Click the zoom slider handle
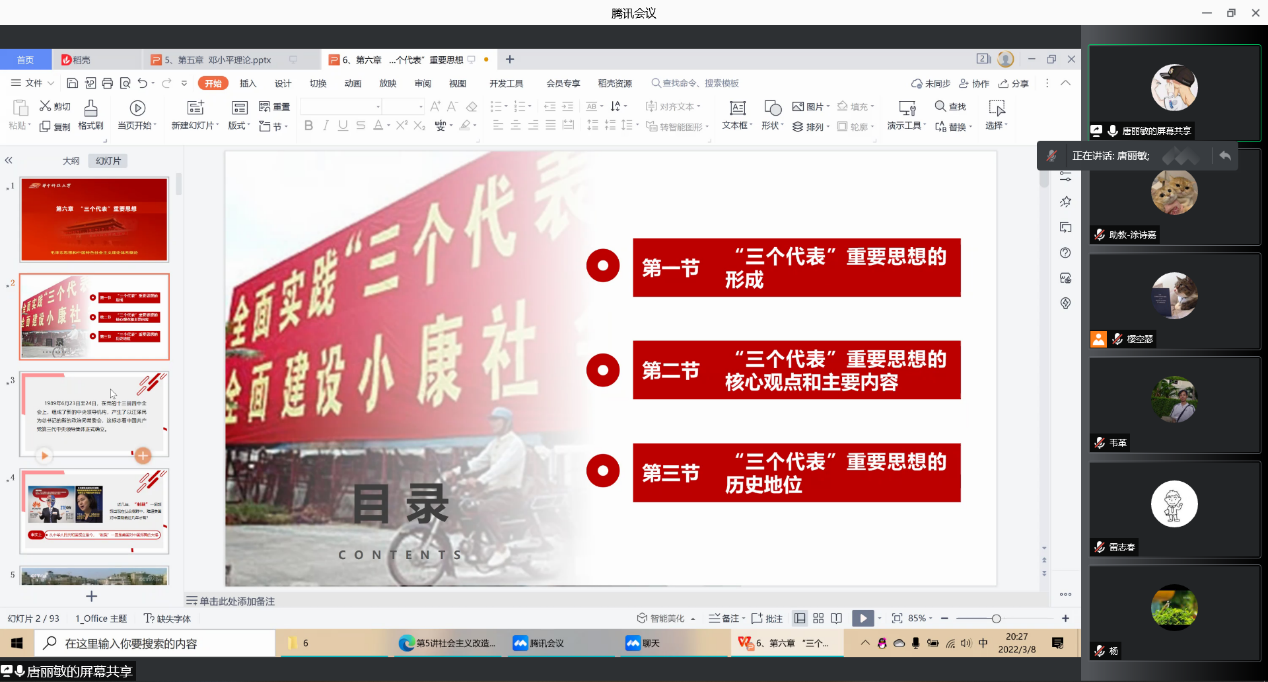1268x682 pixels. 996,619
